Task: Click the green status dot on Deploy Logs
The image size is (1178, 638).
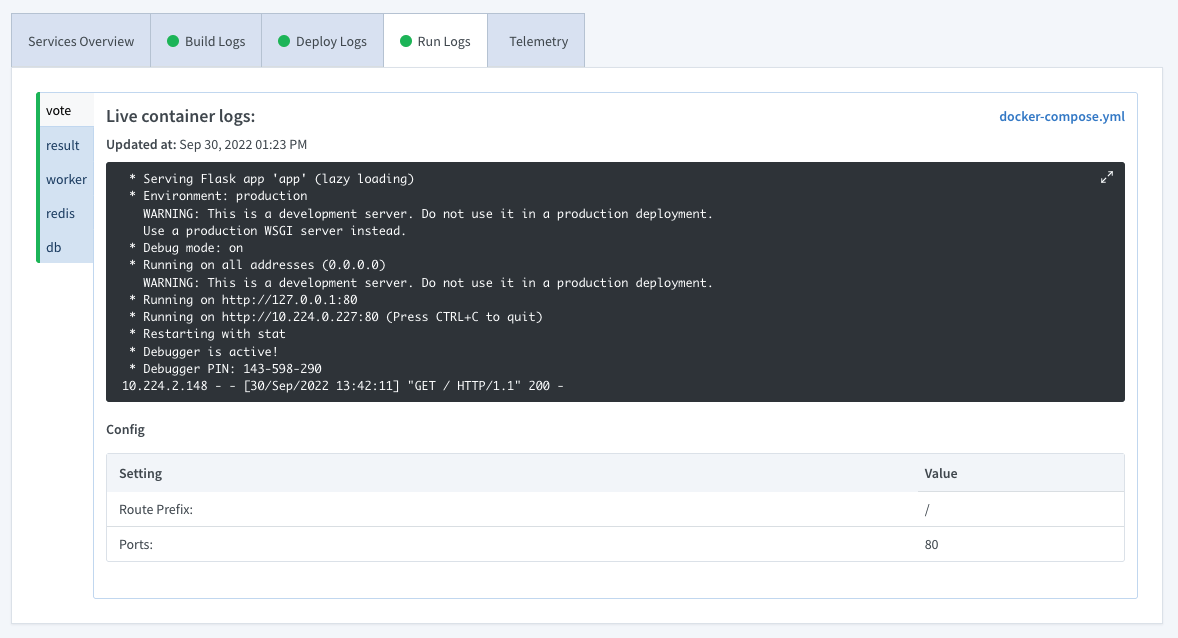Action: [x=284, y=41]
